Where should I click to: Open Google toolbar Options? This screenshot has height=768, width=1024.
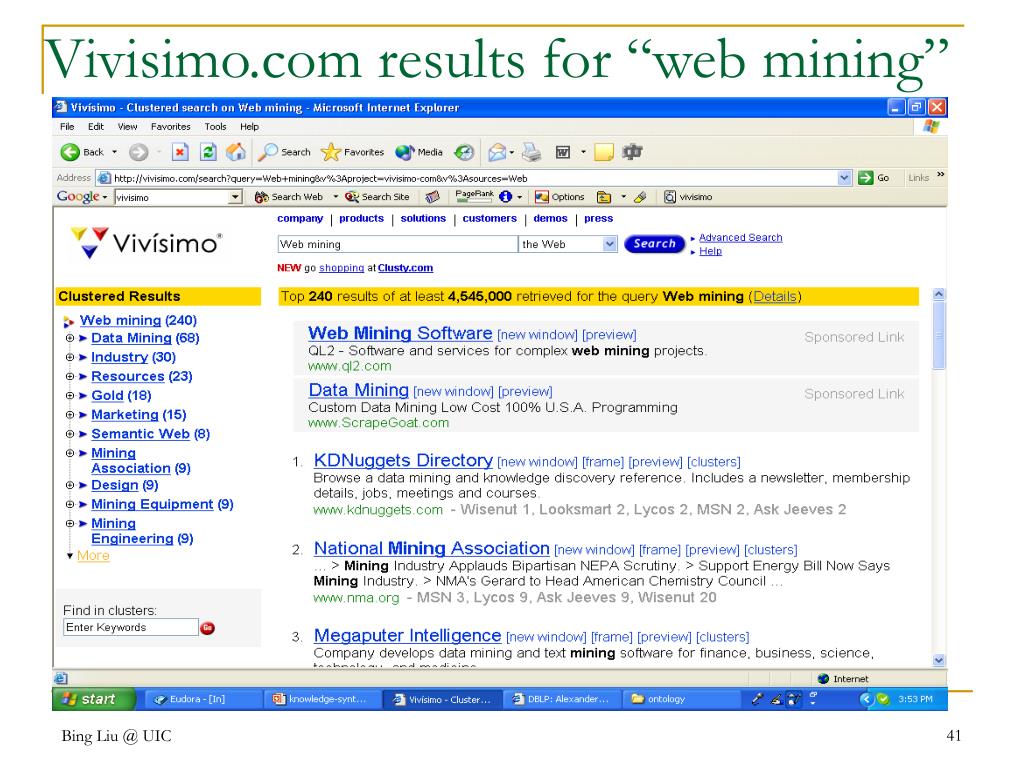click(559, 197)
